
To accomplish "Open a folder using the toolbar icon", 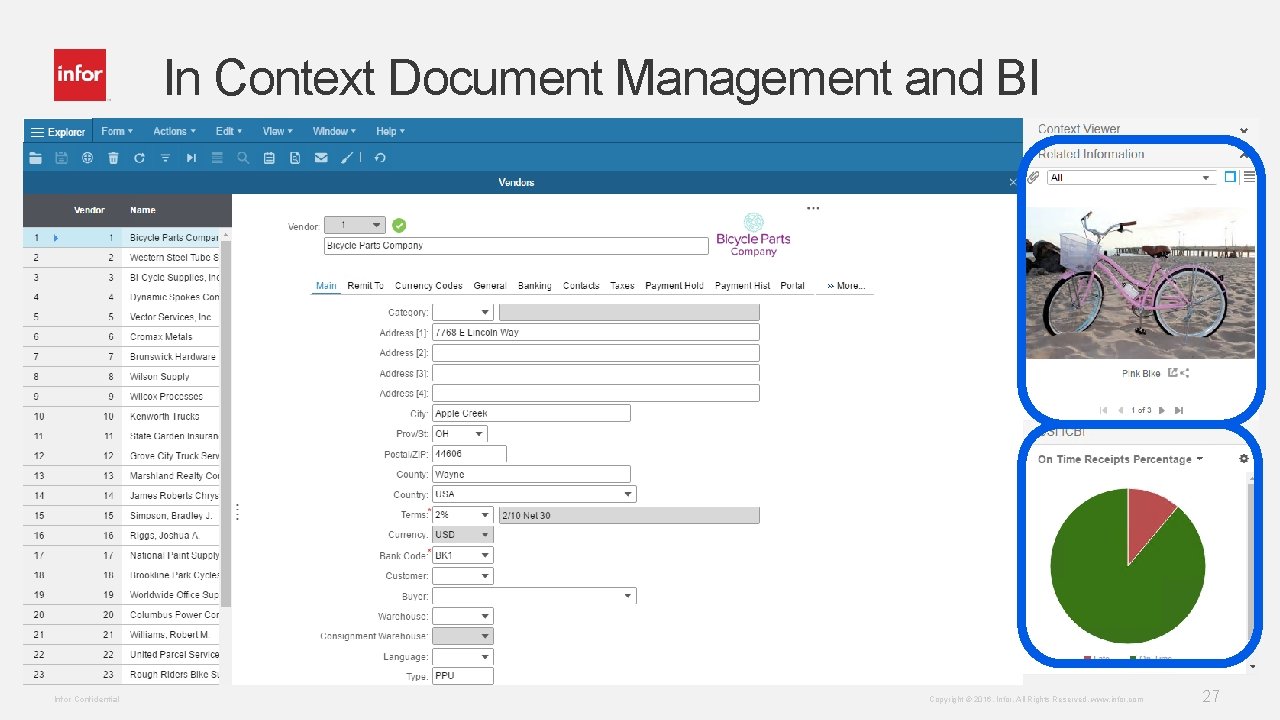I will coord(34,157).
